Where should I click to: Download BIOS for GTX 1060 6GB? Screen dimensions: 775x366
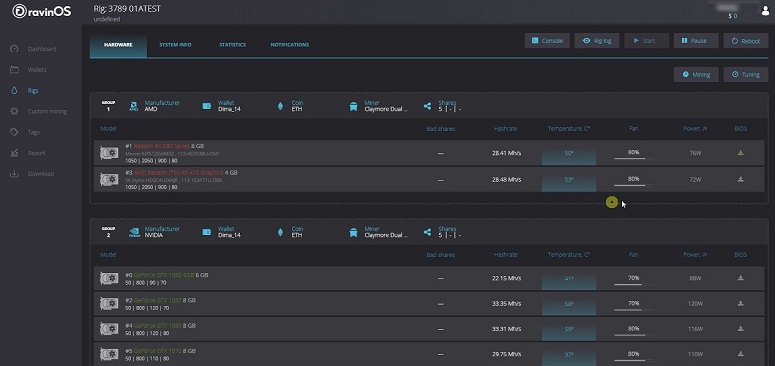(x=740, y=278)
